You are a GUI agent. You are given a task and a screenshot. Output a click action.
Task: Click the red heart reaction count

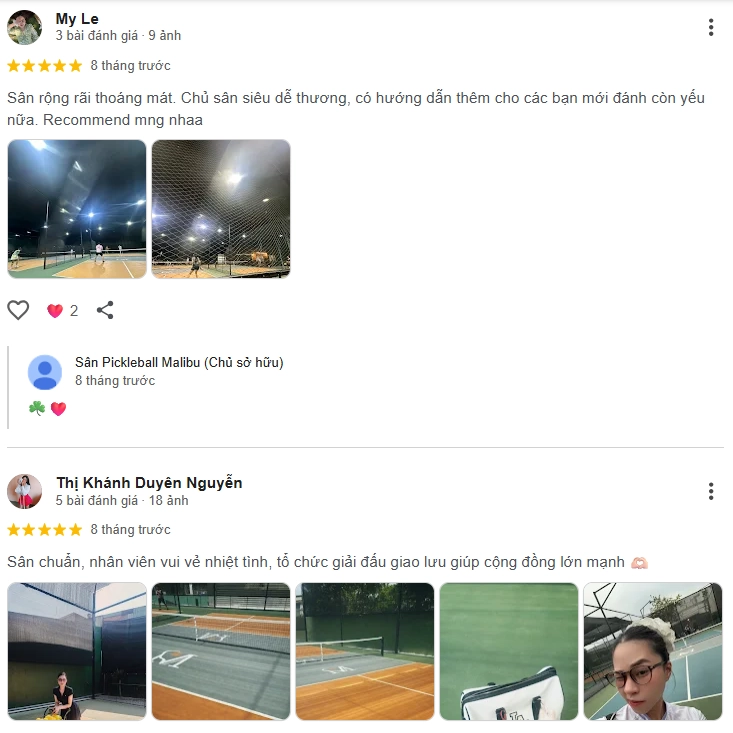click(62, 310)
